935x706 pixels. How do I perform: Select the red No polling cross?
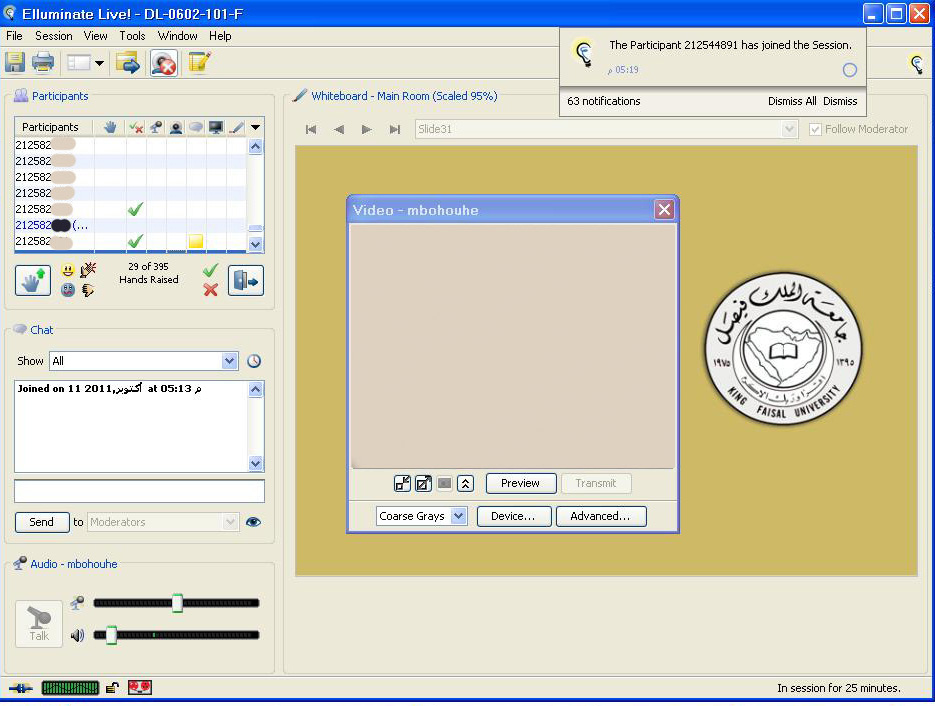click(210, 290)
